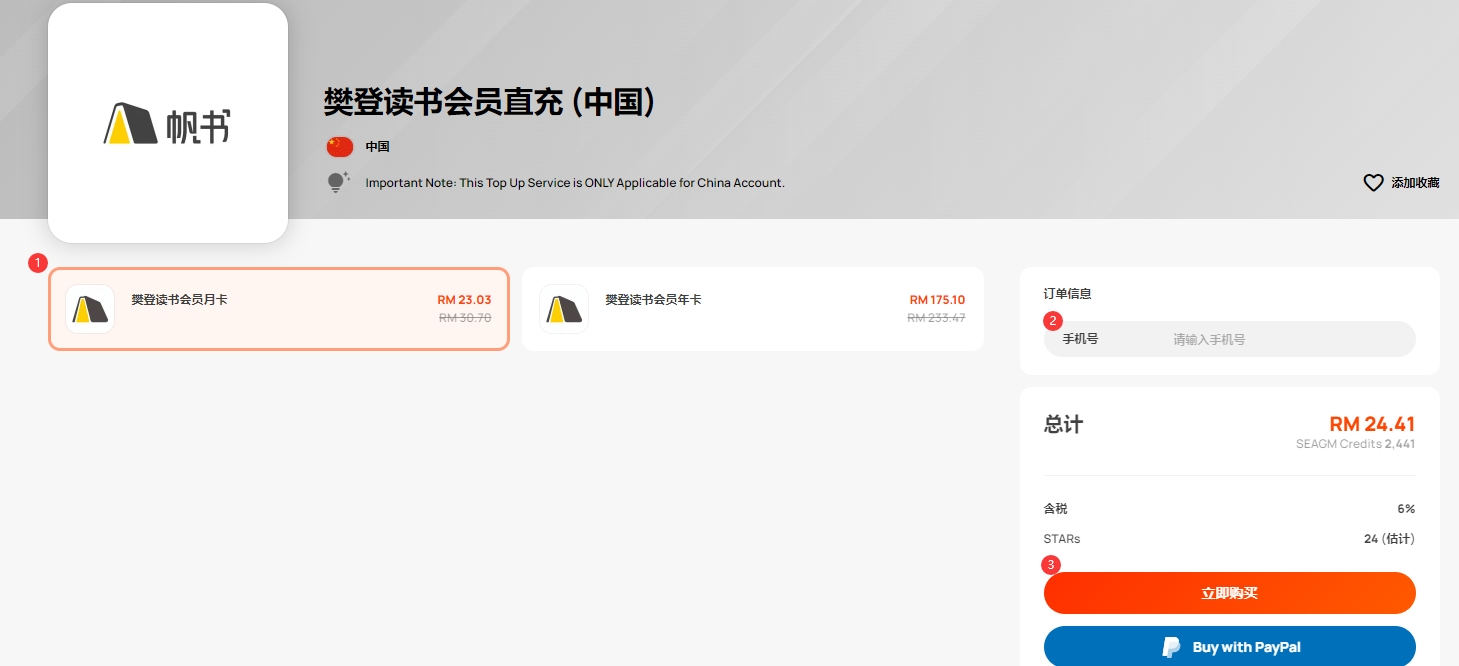This screenshot has width=1459, height=666.
Task: Click the 含税 tax label
Action: 1056,509
